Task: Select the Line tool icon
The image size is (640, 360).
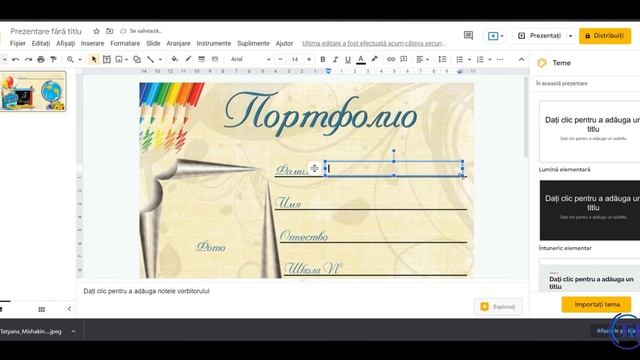Action: [150, 60]
